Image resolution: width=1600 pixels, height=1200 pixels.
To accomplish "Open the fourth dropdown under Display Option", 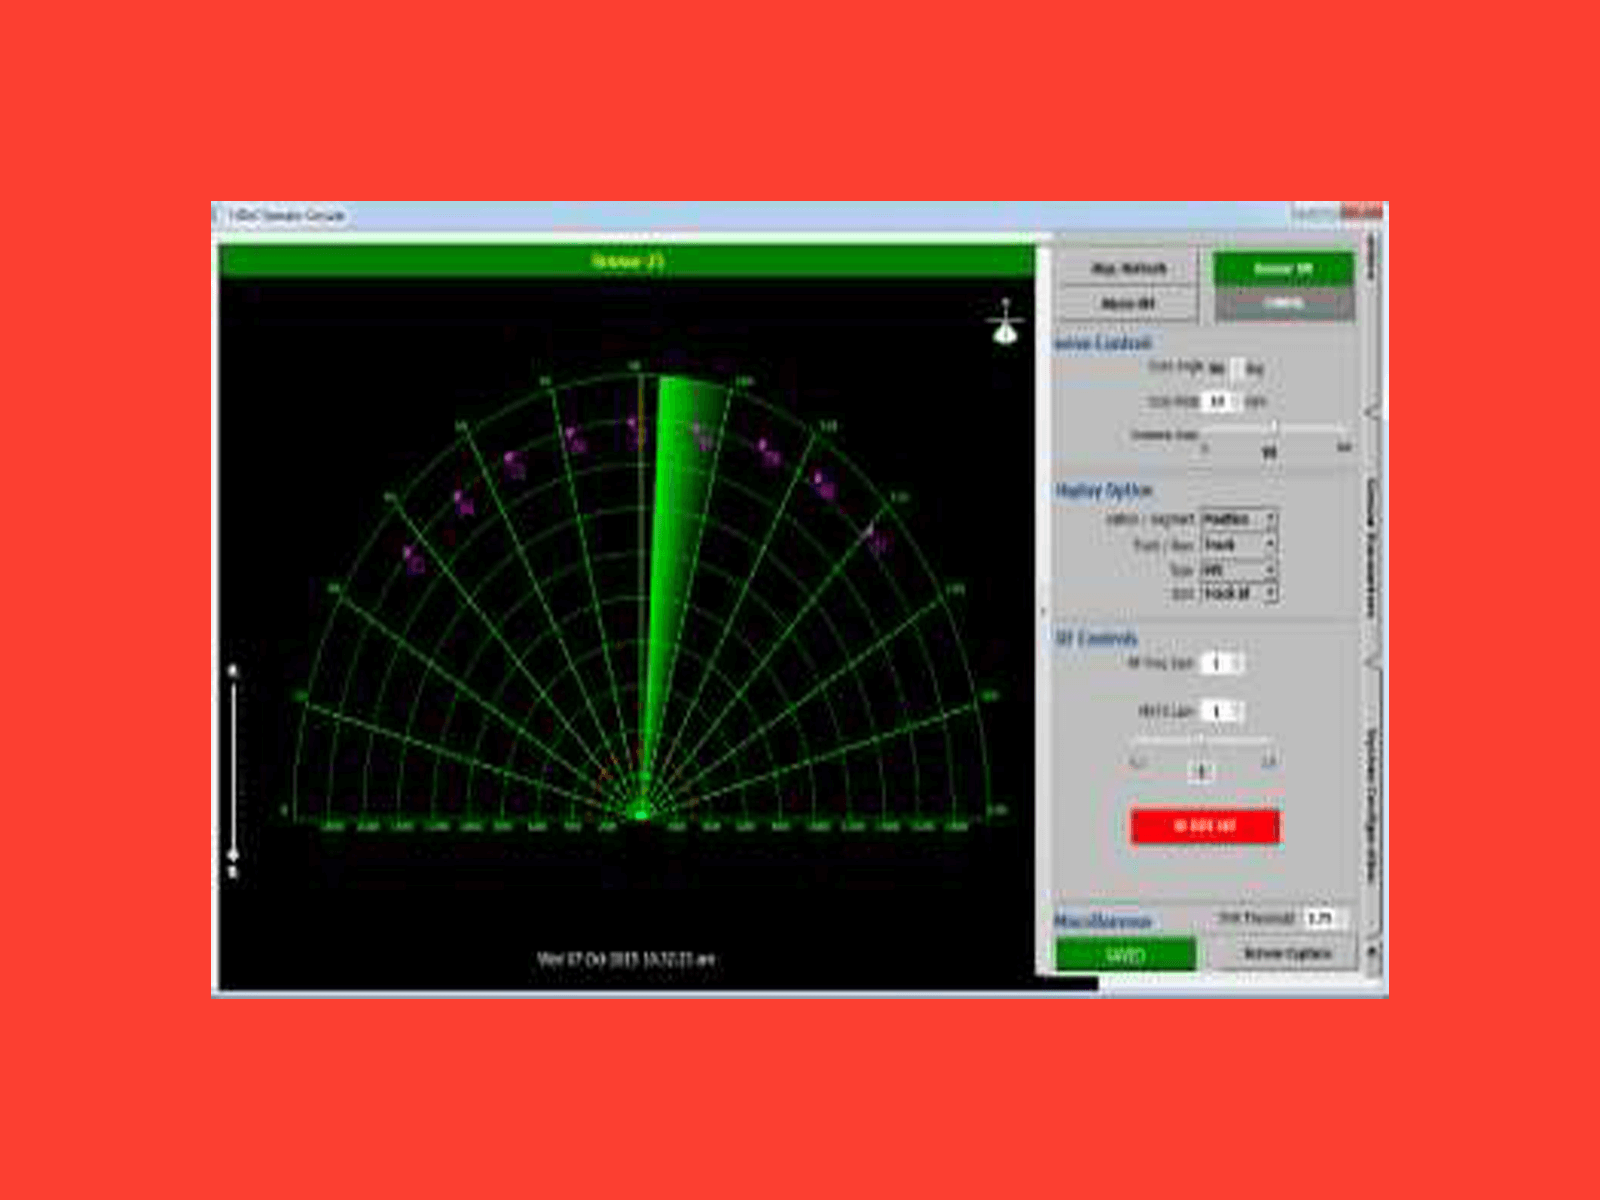I will [1238, 593].
